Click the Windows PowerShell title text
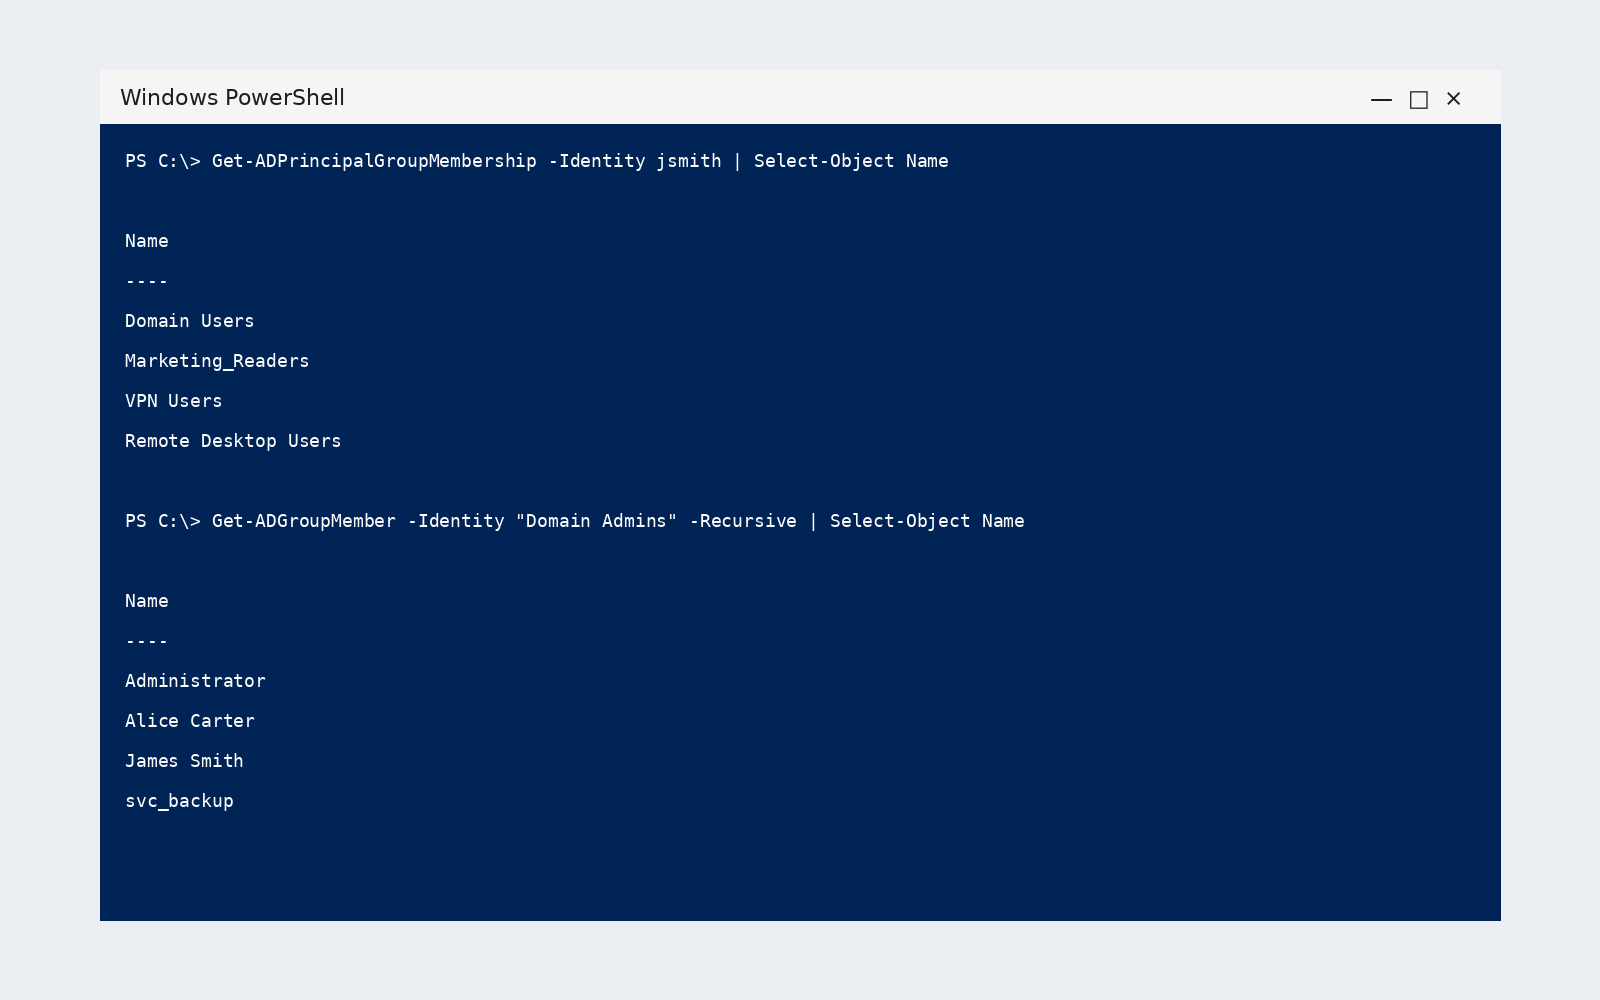 (232, 97)
